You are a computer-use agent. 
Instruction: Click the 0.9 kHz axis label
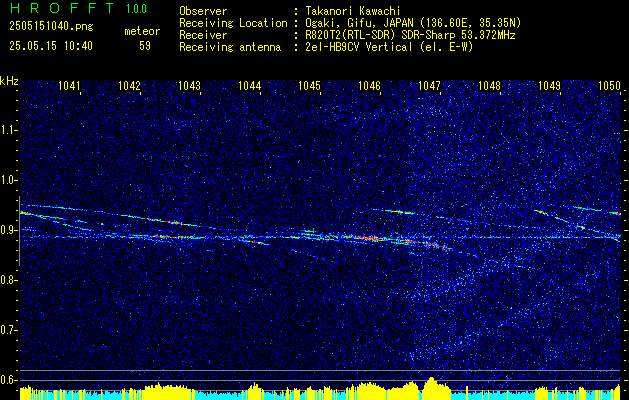(8, 230)
